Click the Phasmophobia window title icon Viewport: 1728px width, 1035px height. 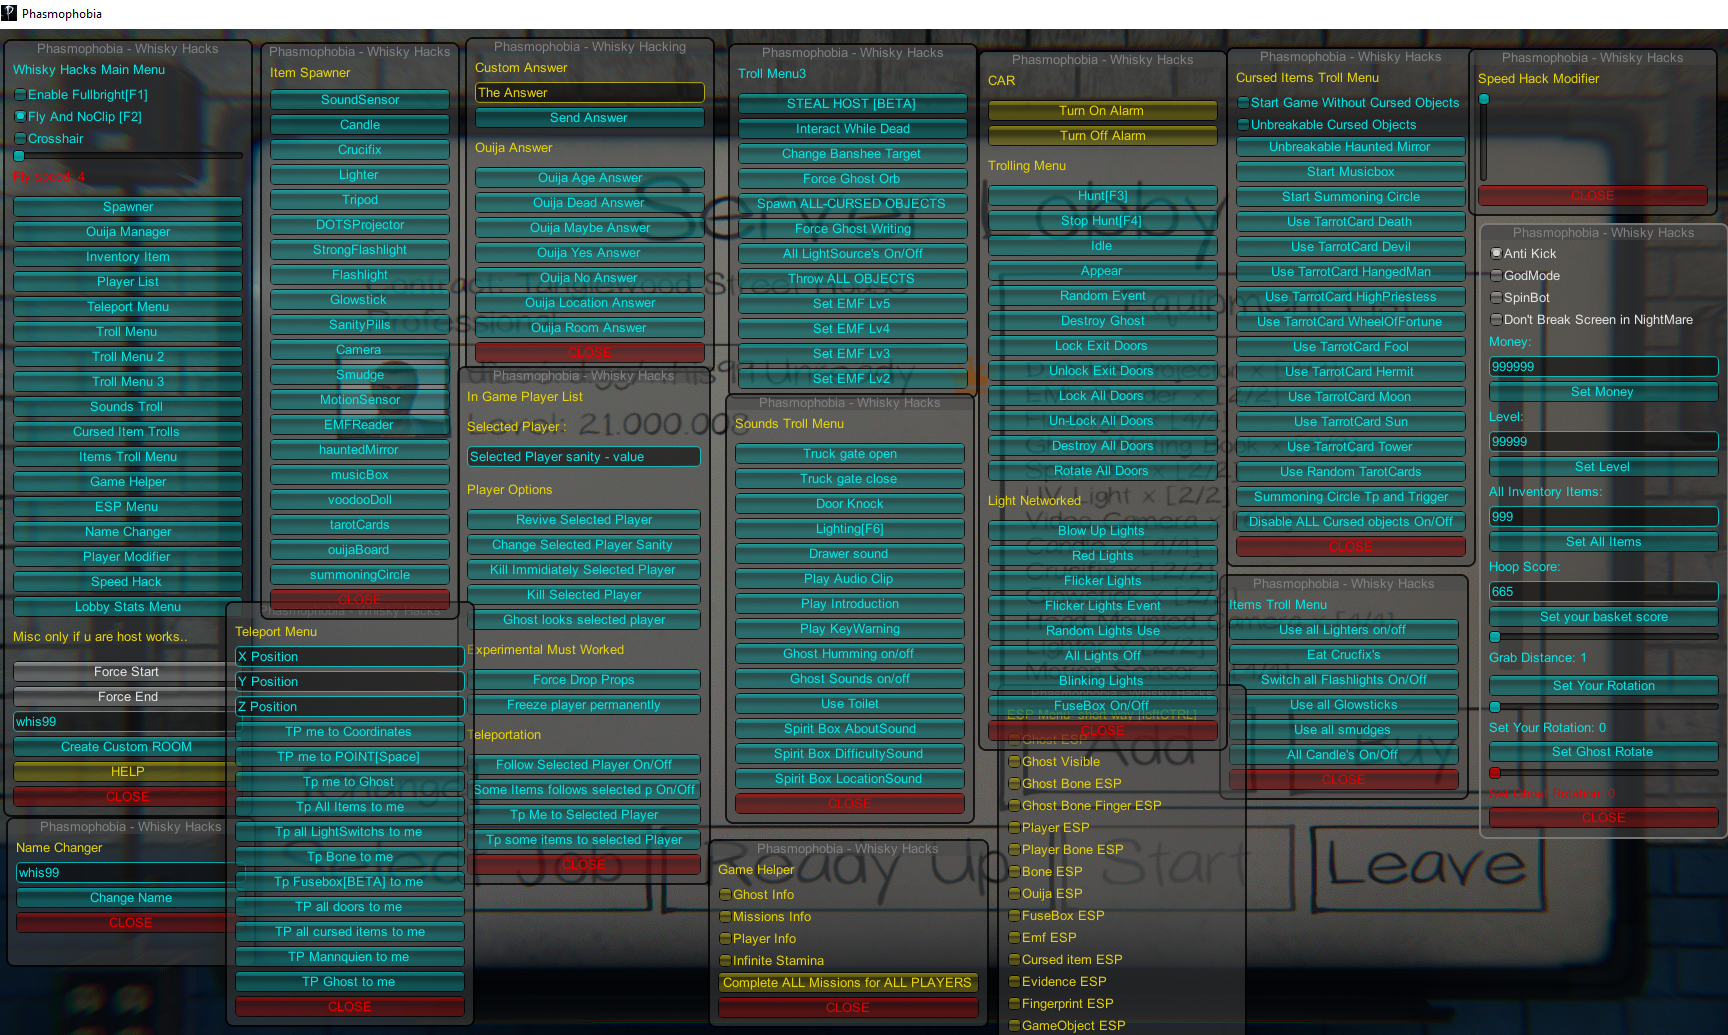pyautogui.click(x=9, y=13)
